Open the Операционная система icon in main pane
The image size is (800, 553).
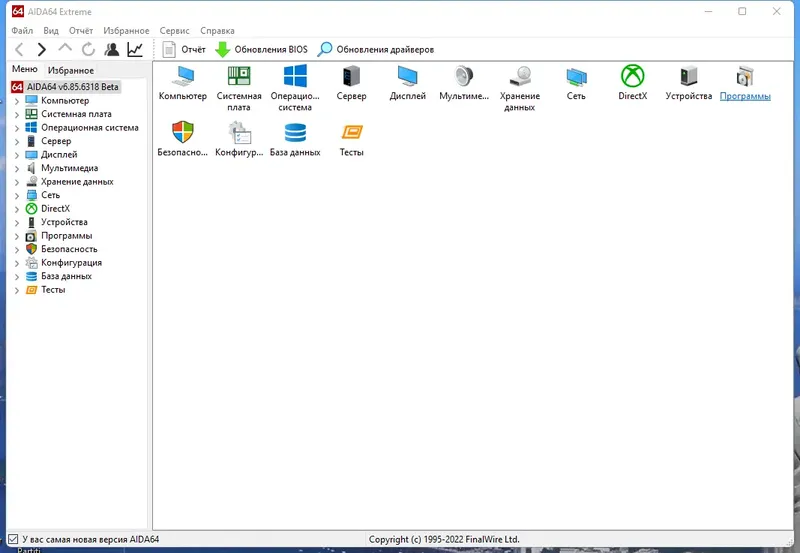295,76
